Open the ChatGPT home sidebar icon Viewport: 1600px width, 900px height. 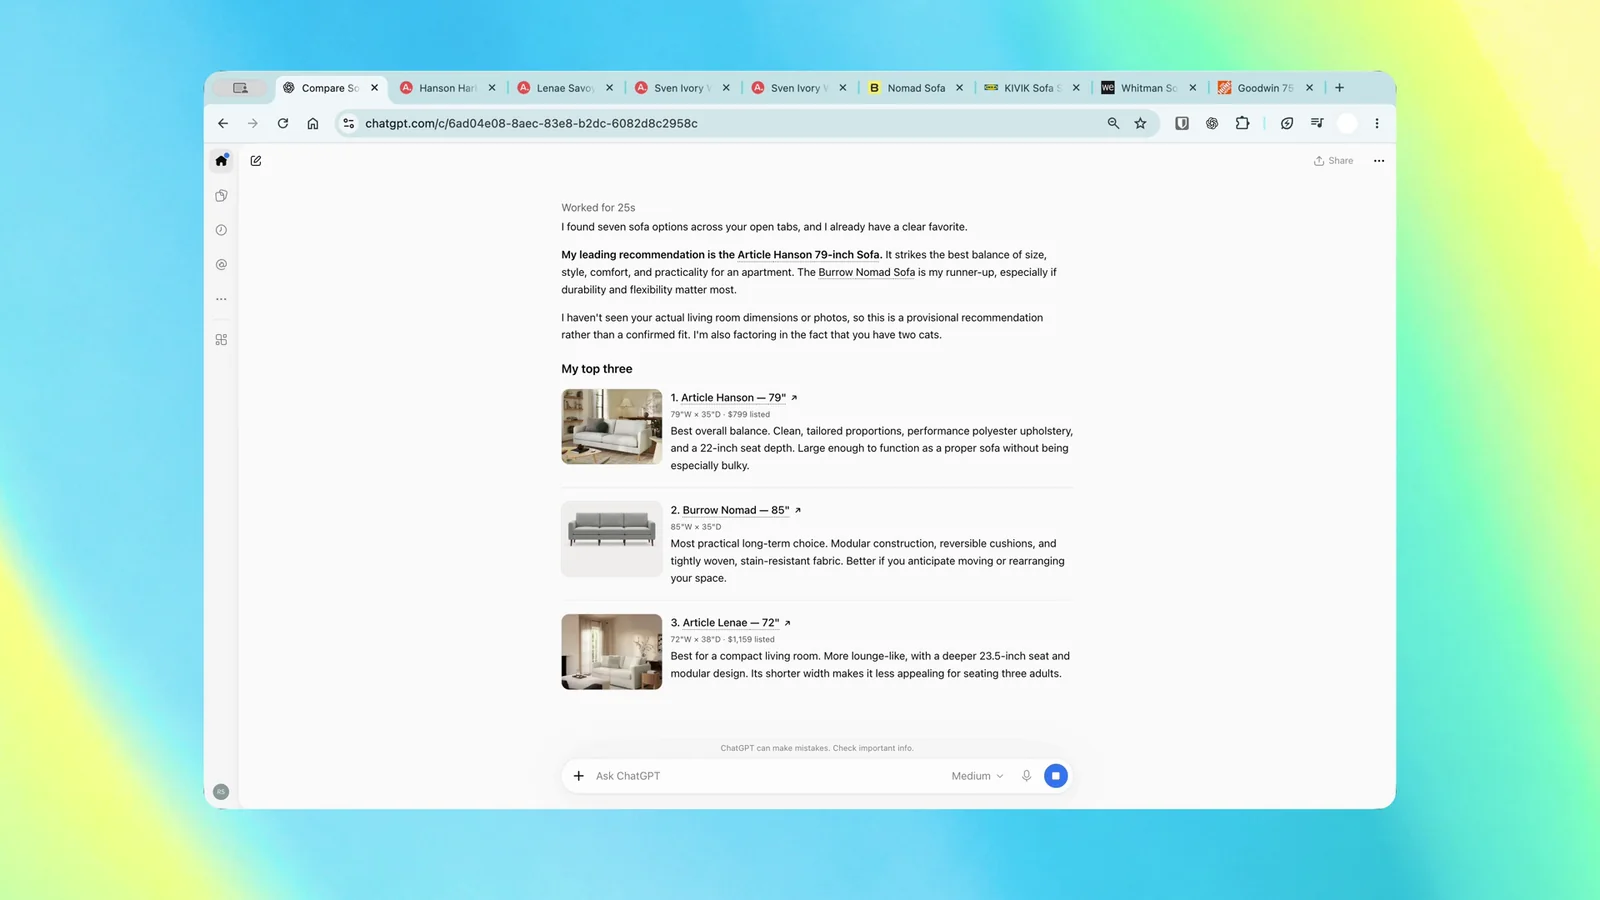click(x=221, y=160)
